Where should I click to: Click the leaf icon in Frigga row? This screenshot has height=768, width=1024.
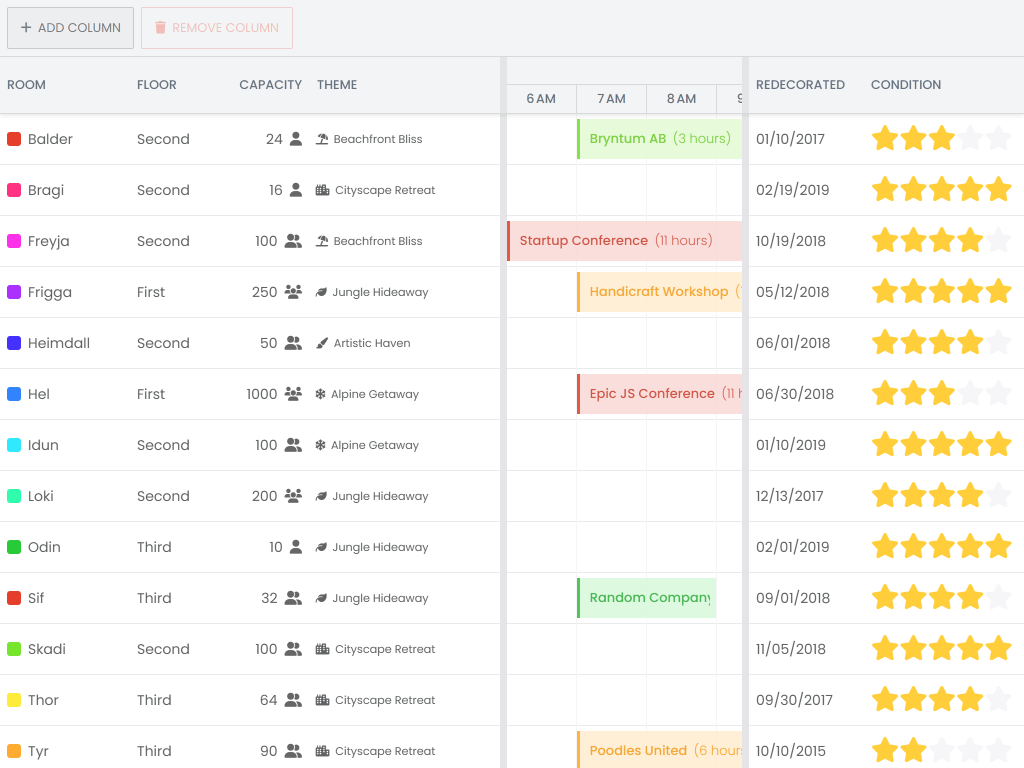coord(321,292)
